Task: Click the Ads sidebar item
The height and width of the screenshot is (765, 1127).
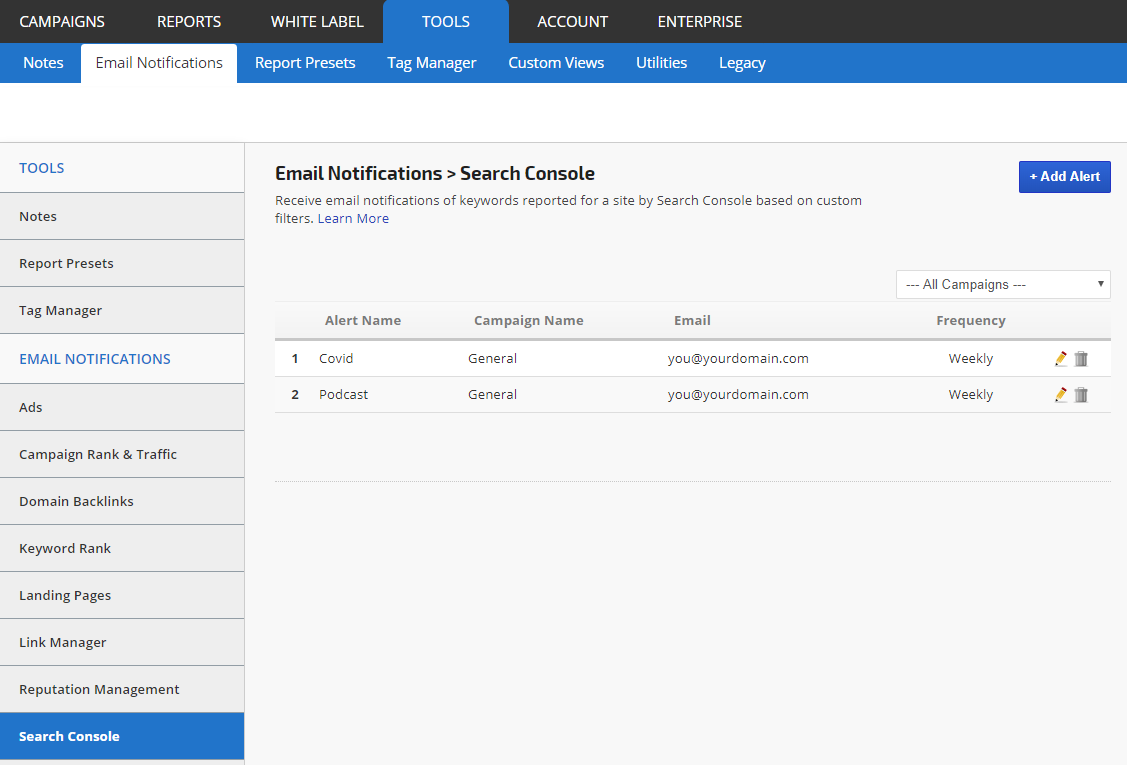Action: point(31,407)
